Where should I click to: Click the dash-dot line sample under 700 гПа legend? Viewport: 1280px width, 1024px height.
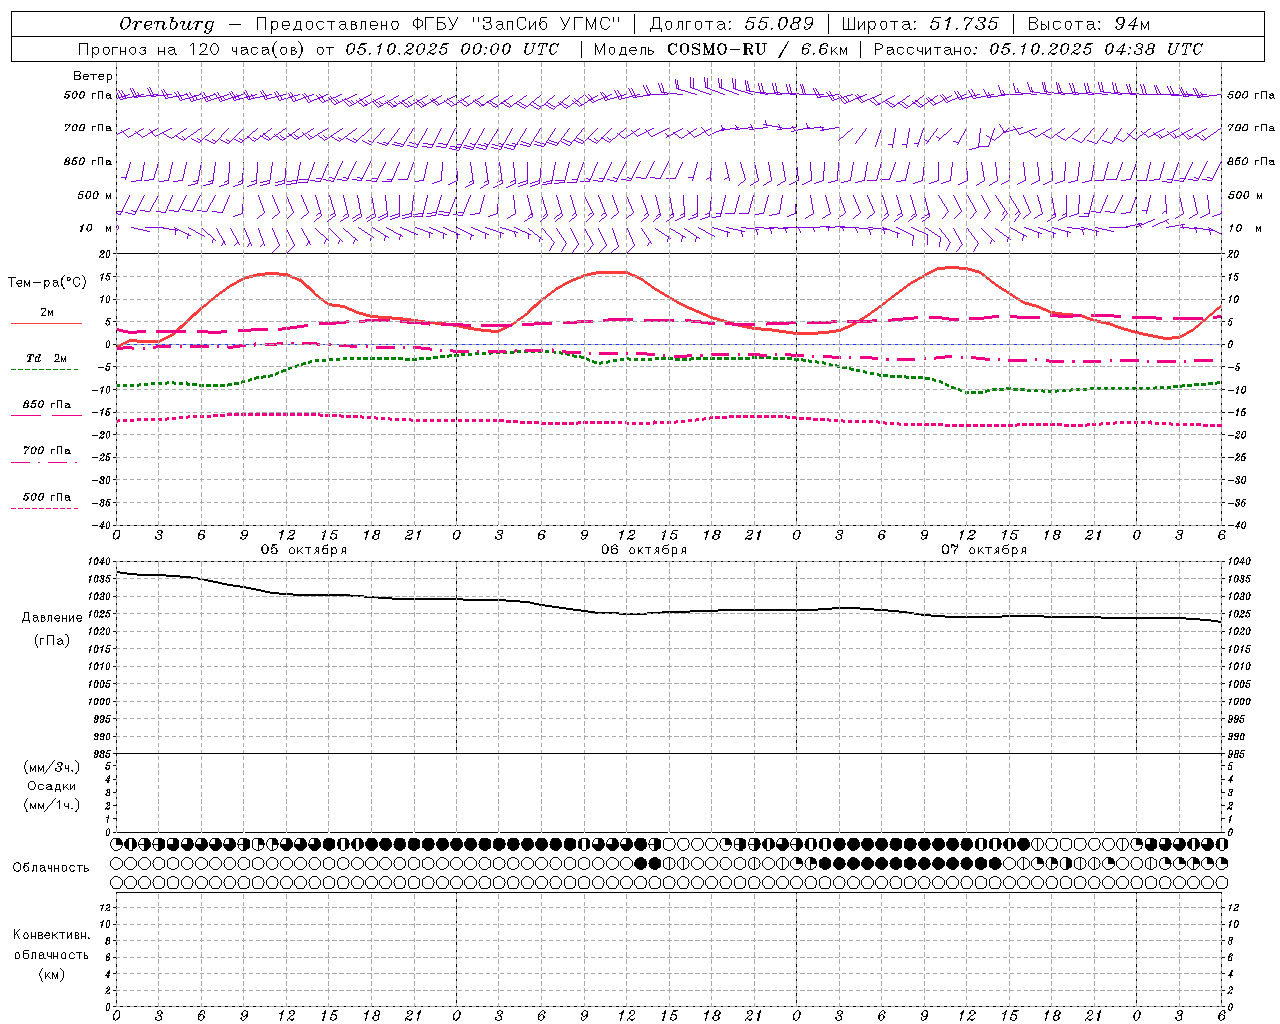pyautogui.click(x=44, y=462)
